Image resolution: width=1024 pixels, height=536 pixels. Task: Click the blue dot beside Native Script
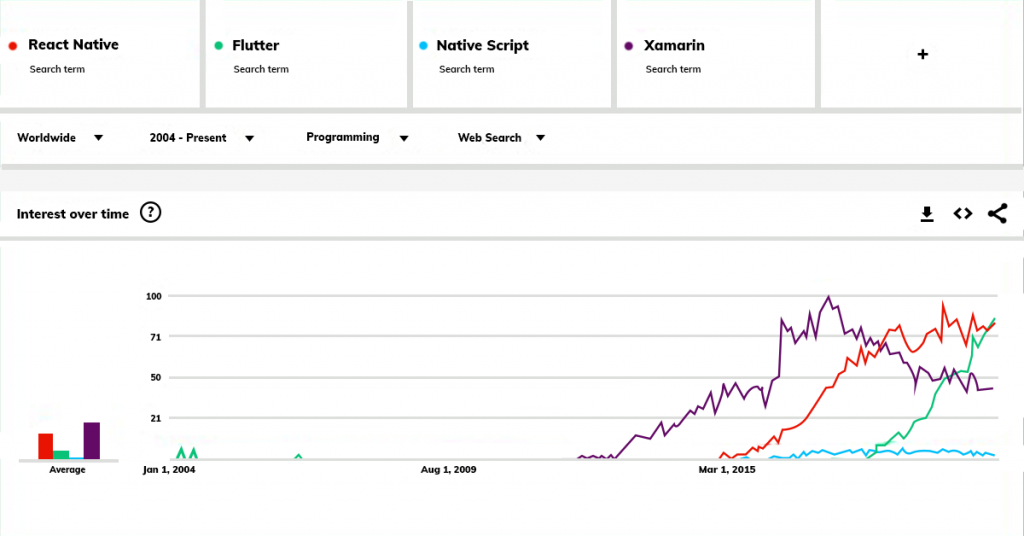tap(423, 46)
